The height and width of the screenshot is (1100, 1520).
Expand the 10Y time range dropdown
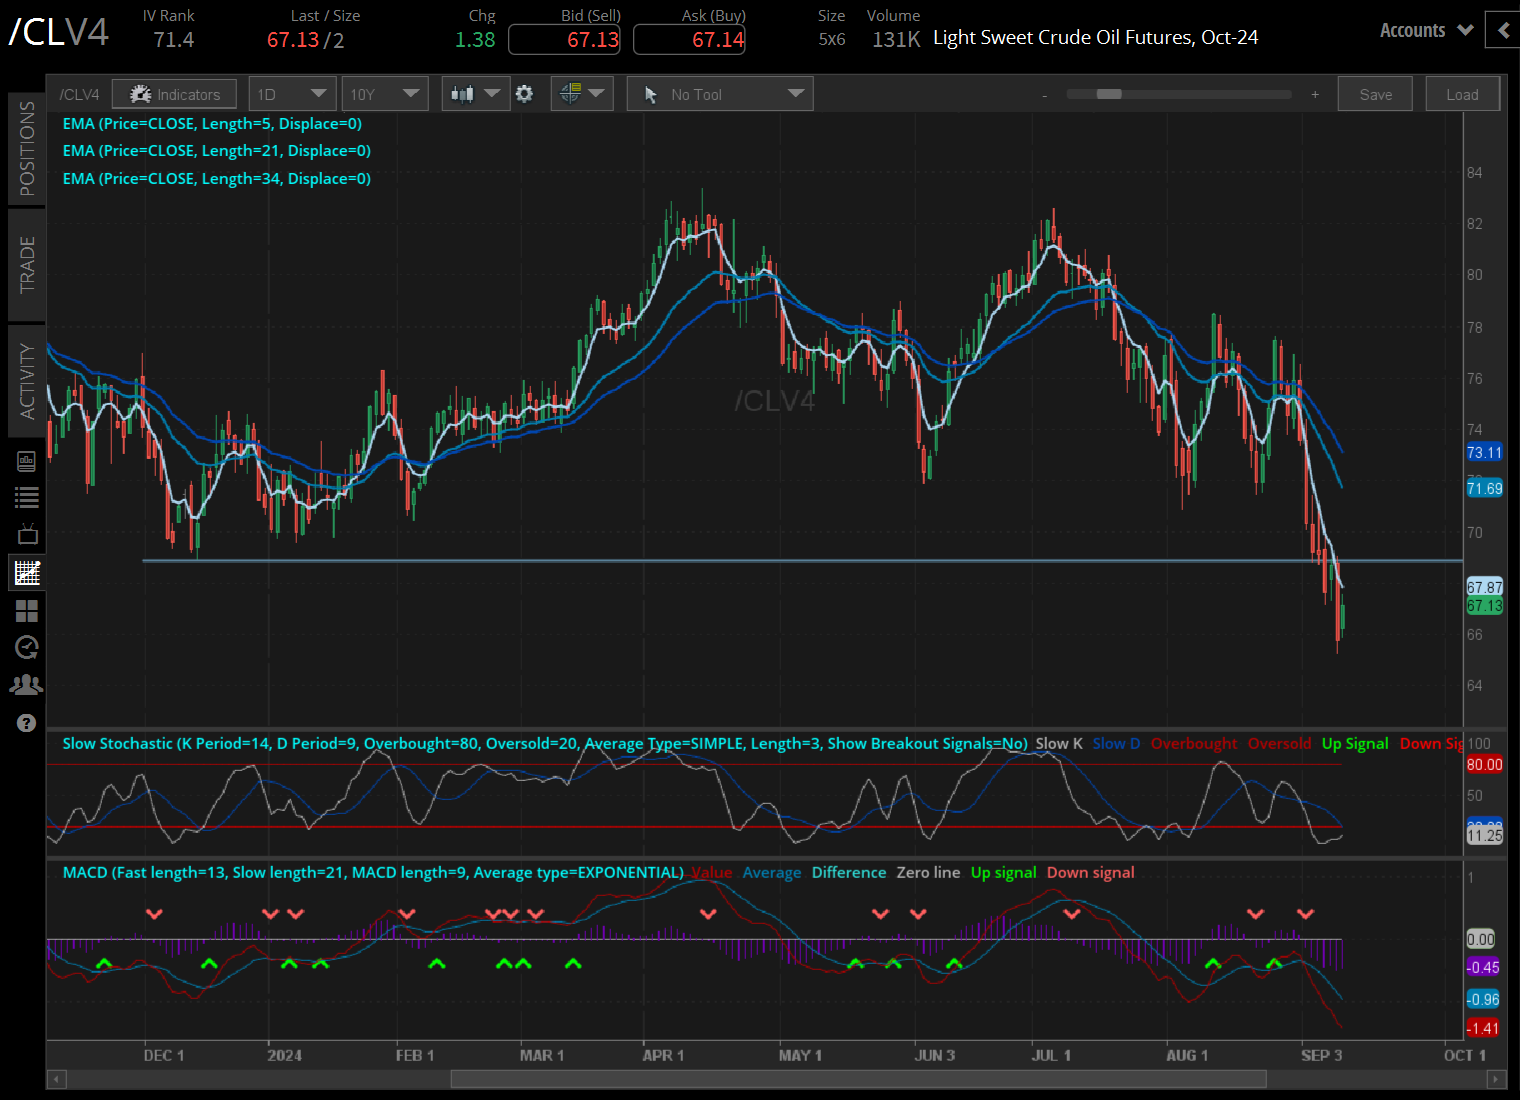pos(384,94)
